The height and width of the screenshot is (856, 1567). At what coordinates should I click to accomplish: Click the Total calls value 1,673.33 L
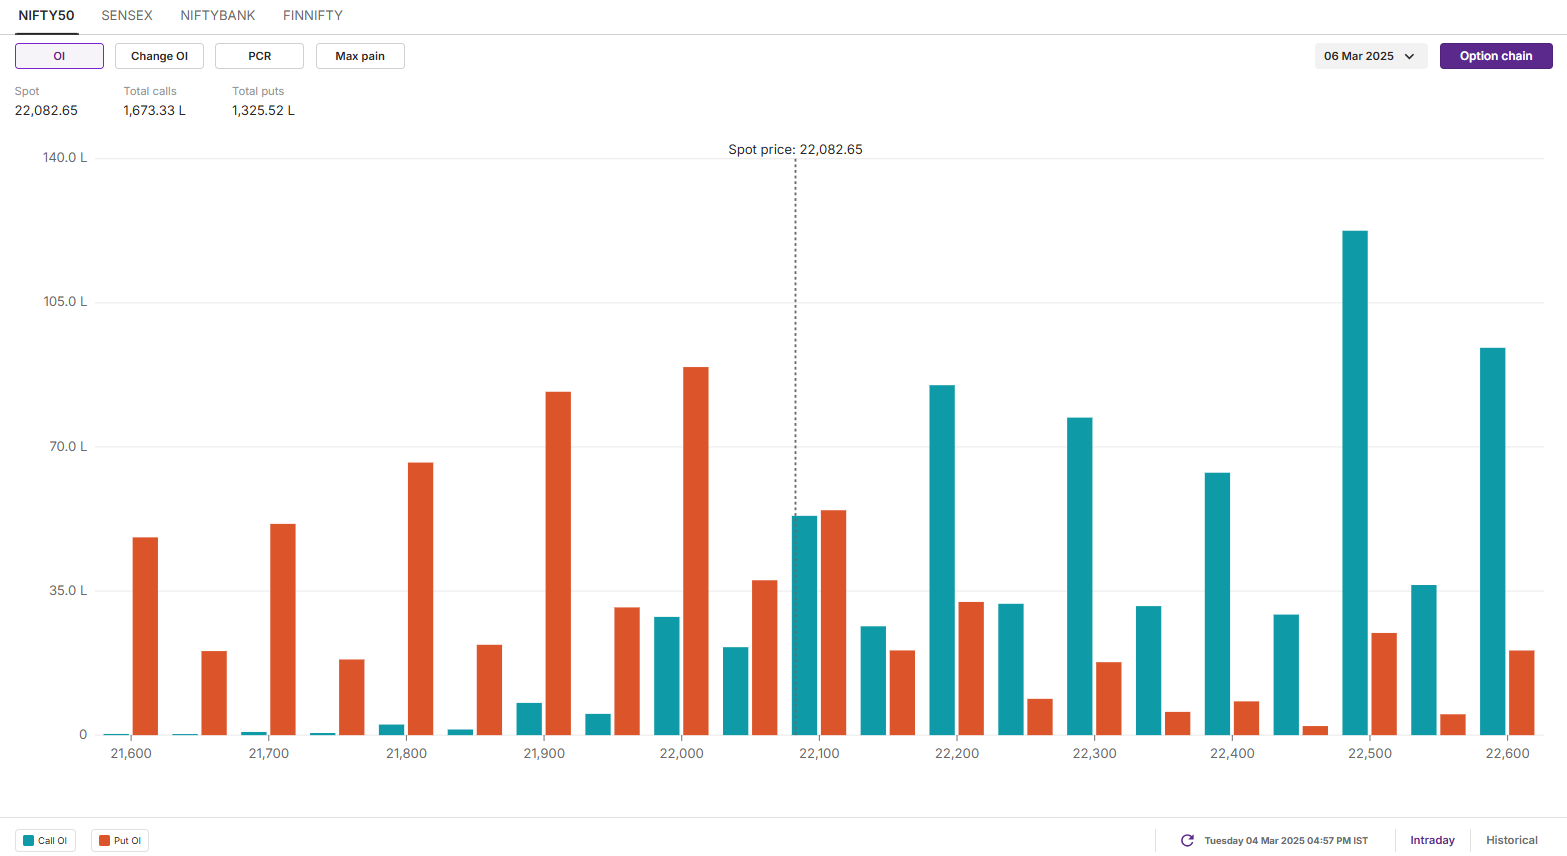click(154, 111)
